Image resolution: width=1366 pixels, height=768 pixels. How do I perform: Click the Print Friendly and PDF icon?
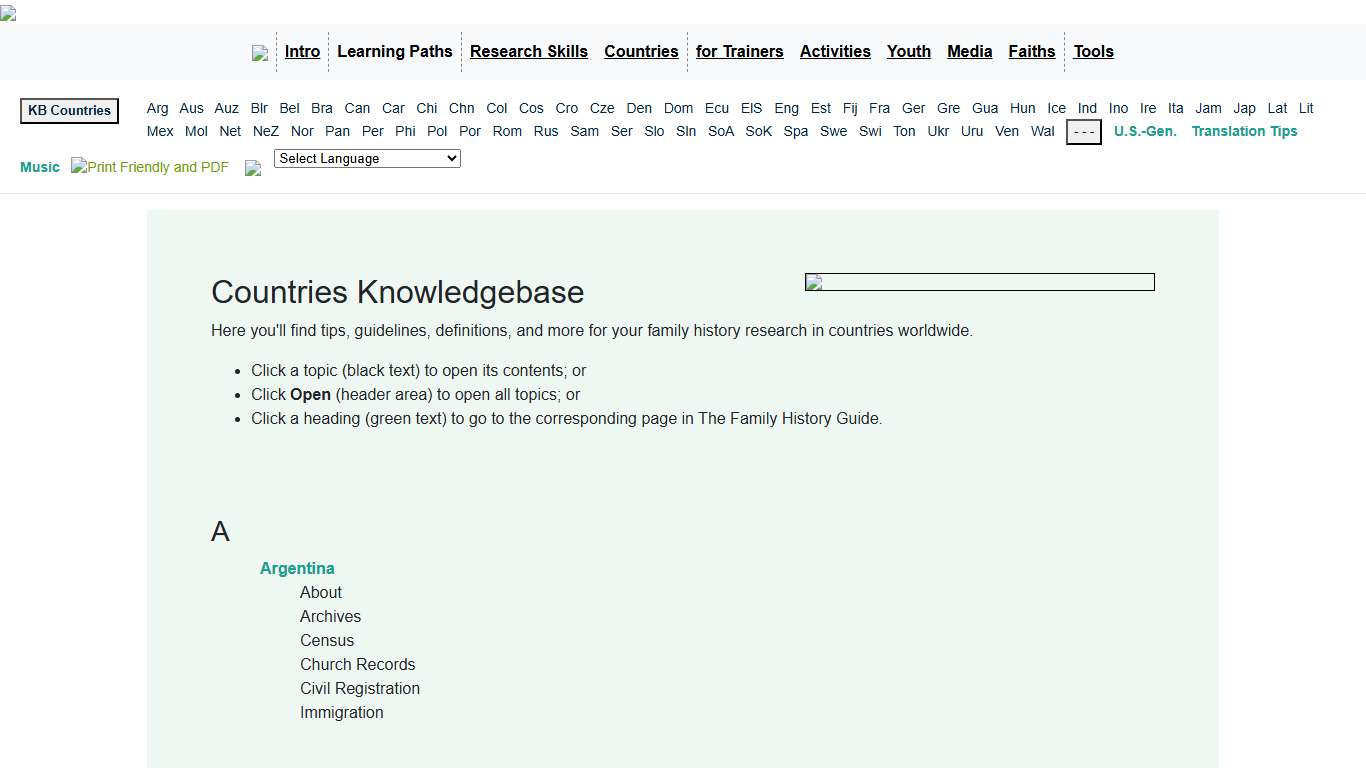point(148,167)
